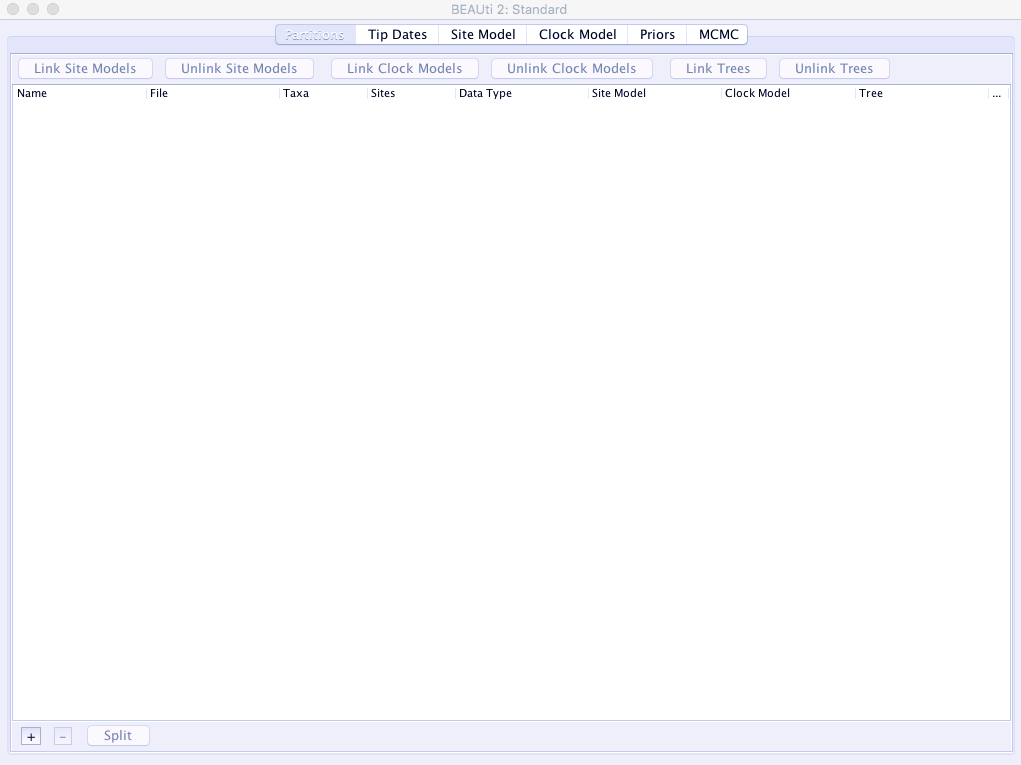Select the Clock Model column header
Screen dimensions: 1021x765
click(x=789, y=93)
